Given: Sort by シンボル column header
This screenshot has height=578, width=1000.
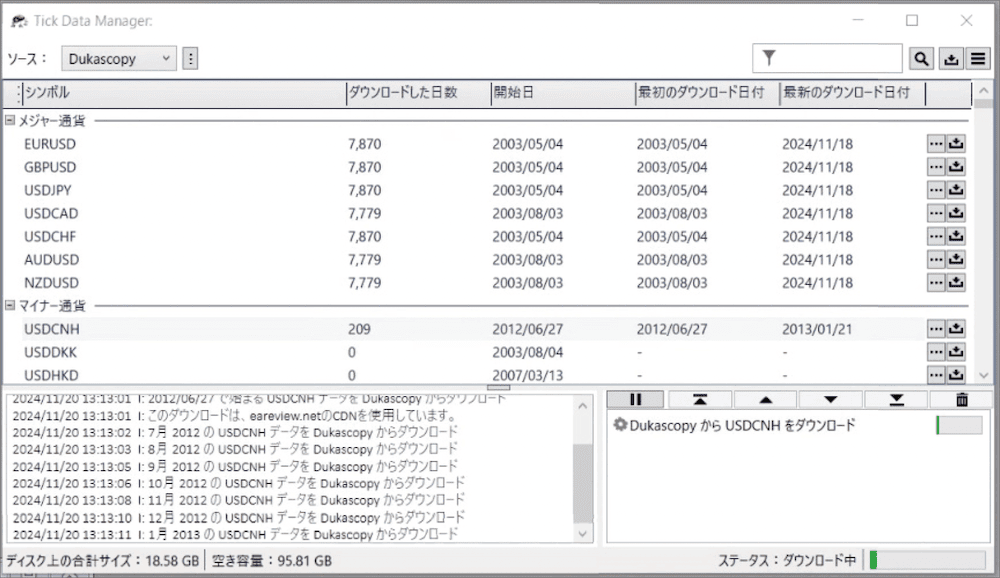Looking at the screenshot, I should (x=184, y=93).
